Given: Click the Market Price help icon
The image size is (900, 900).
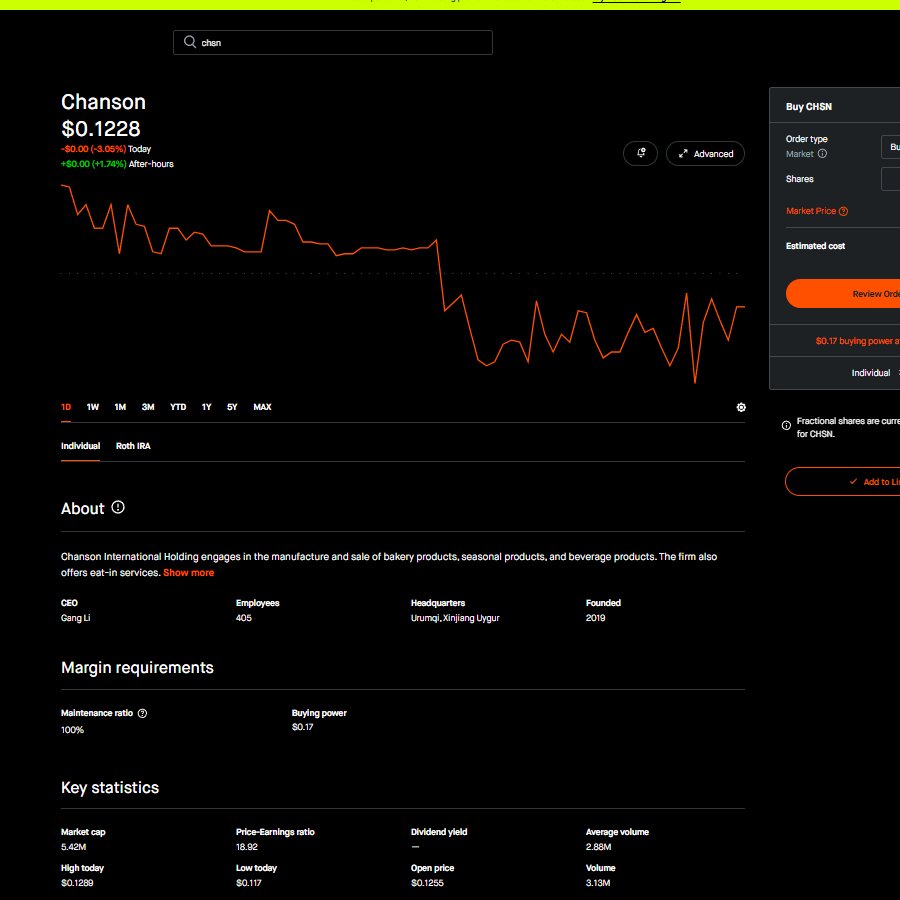Looking at the screenshot, I should click(x=843, y=211).
